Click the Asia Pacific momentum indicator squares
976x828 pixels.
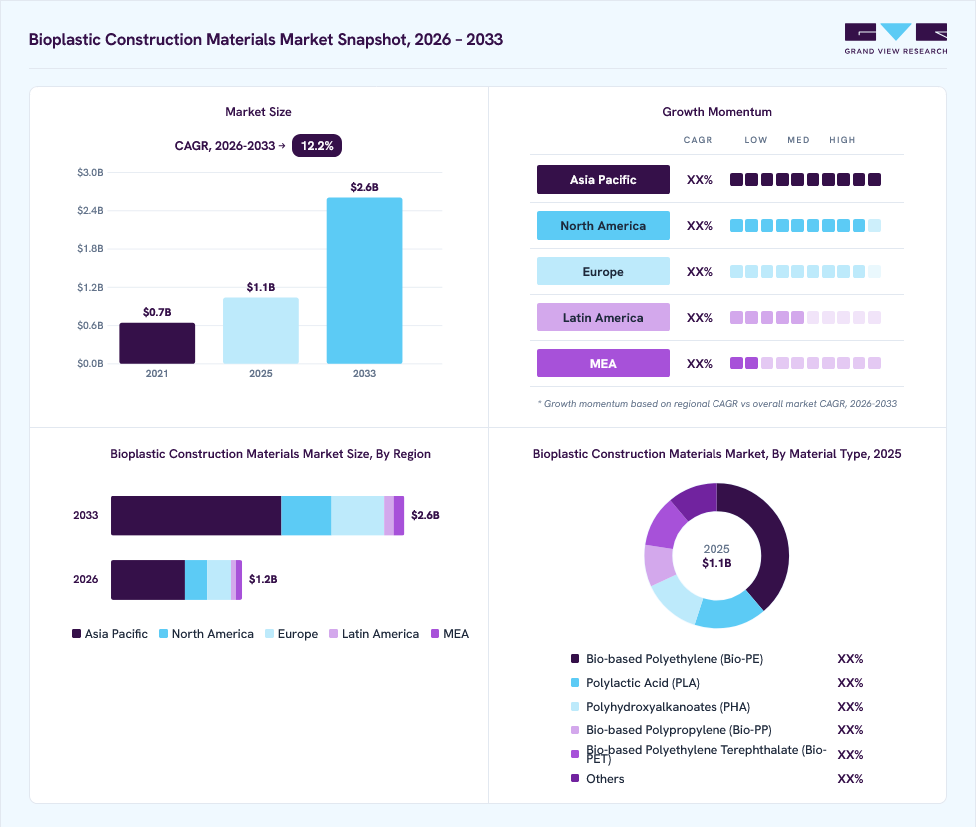[x=805, y=180]
